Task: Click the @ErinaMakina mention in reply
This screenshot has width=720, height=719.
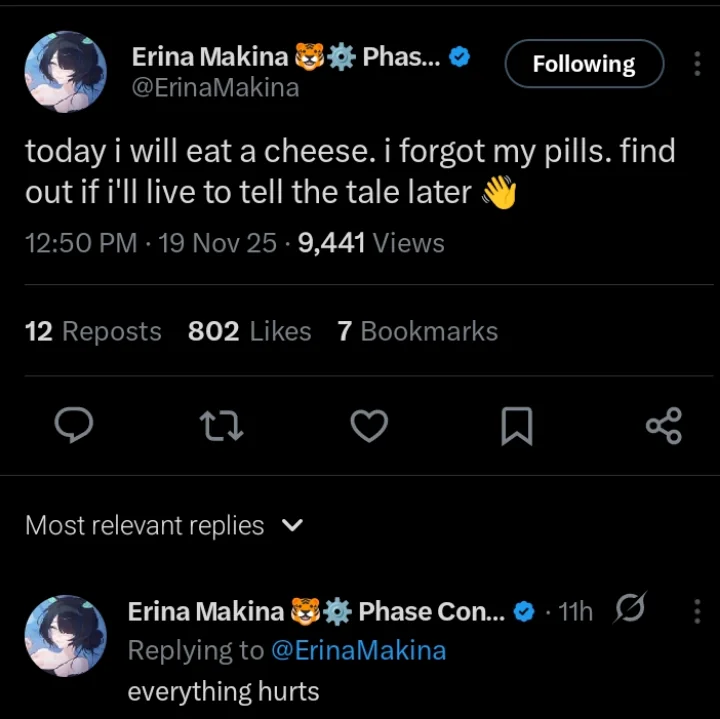Action: tap(359, 651)
